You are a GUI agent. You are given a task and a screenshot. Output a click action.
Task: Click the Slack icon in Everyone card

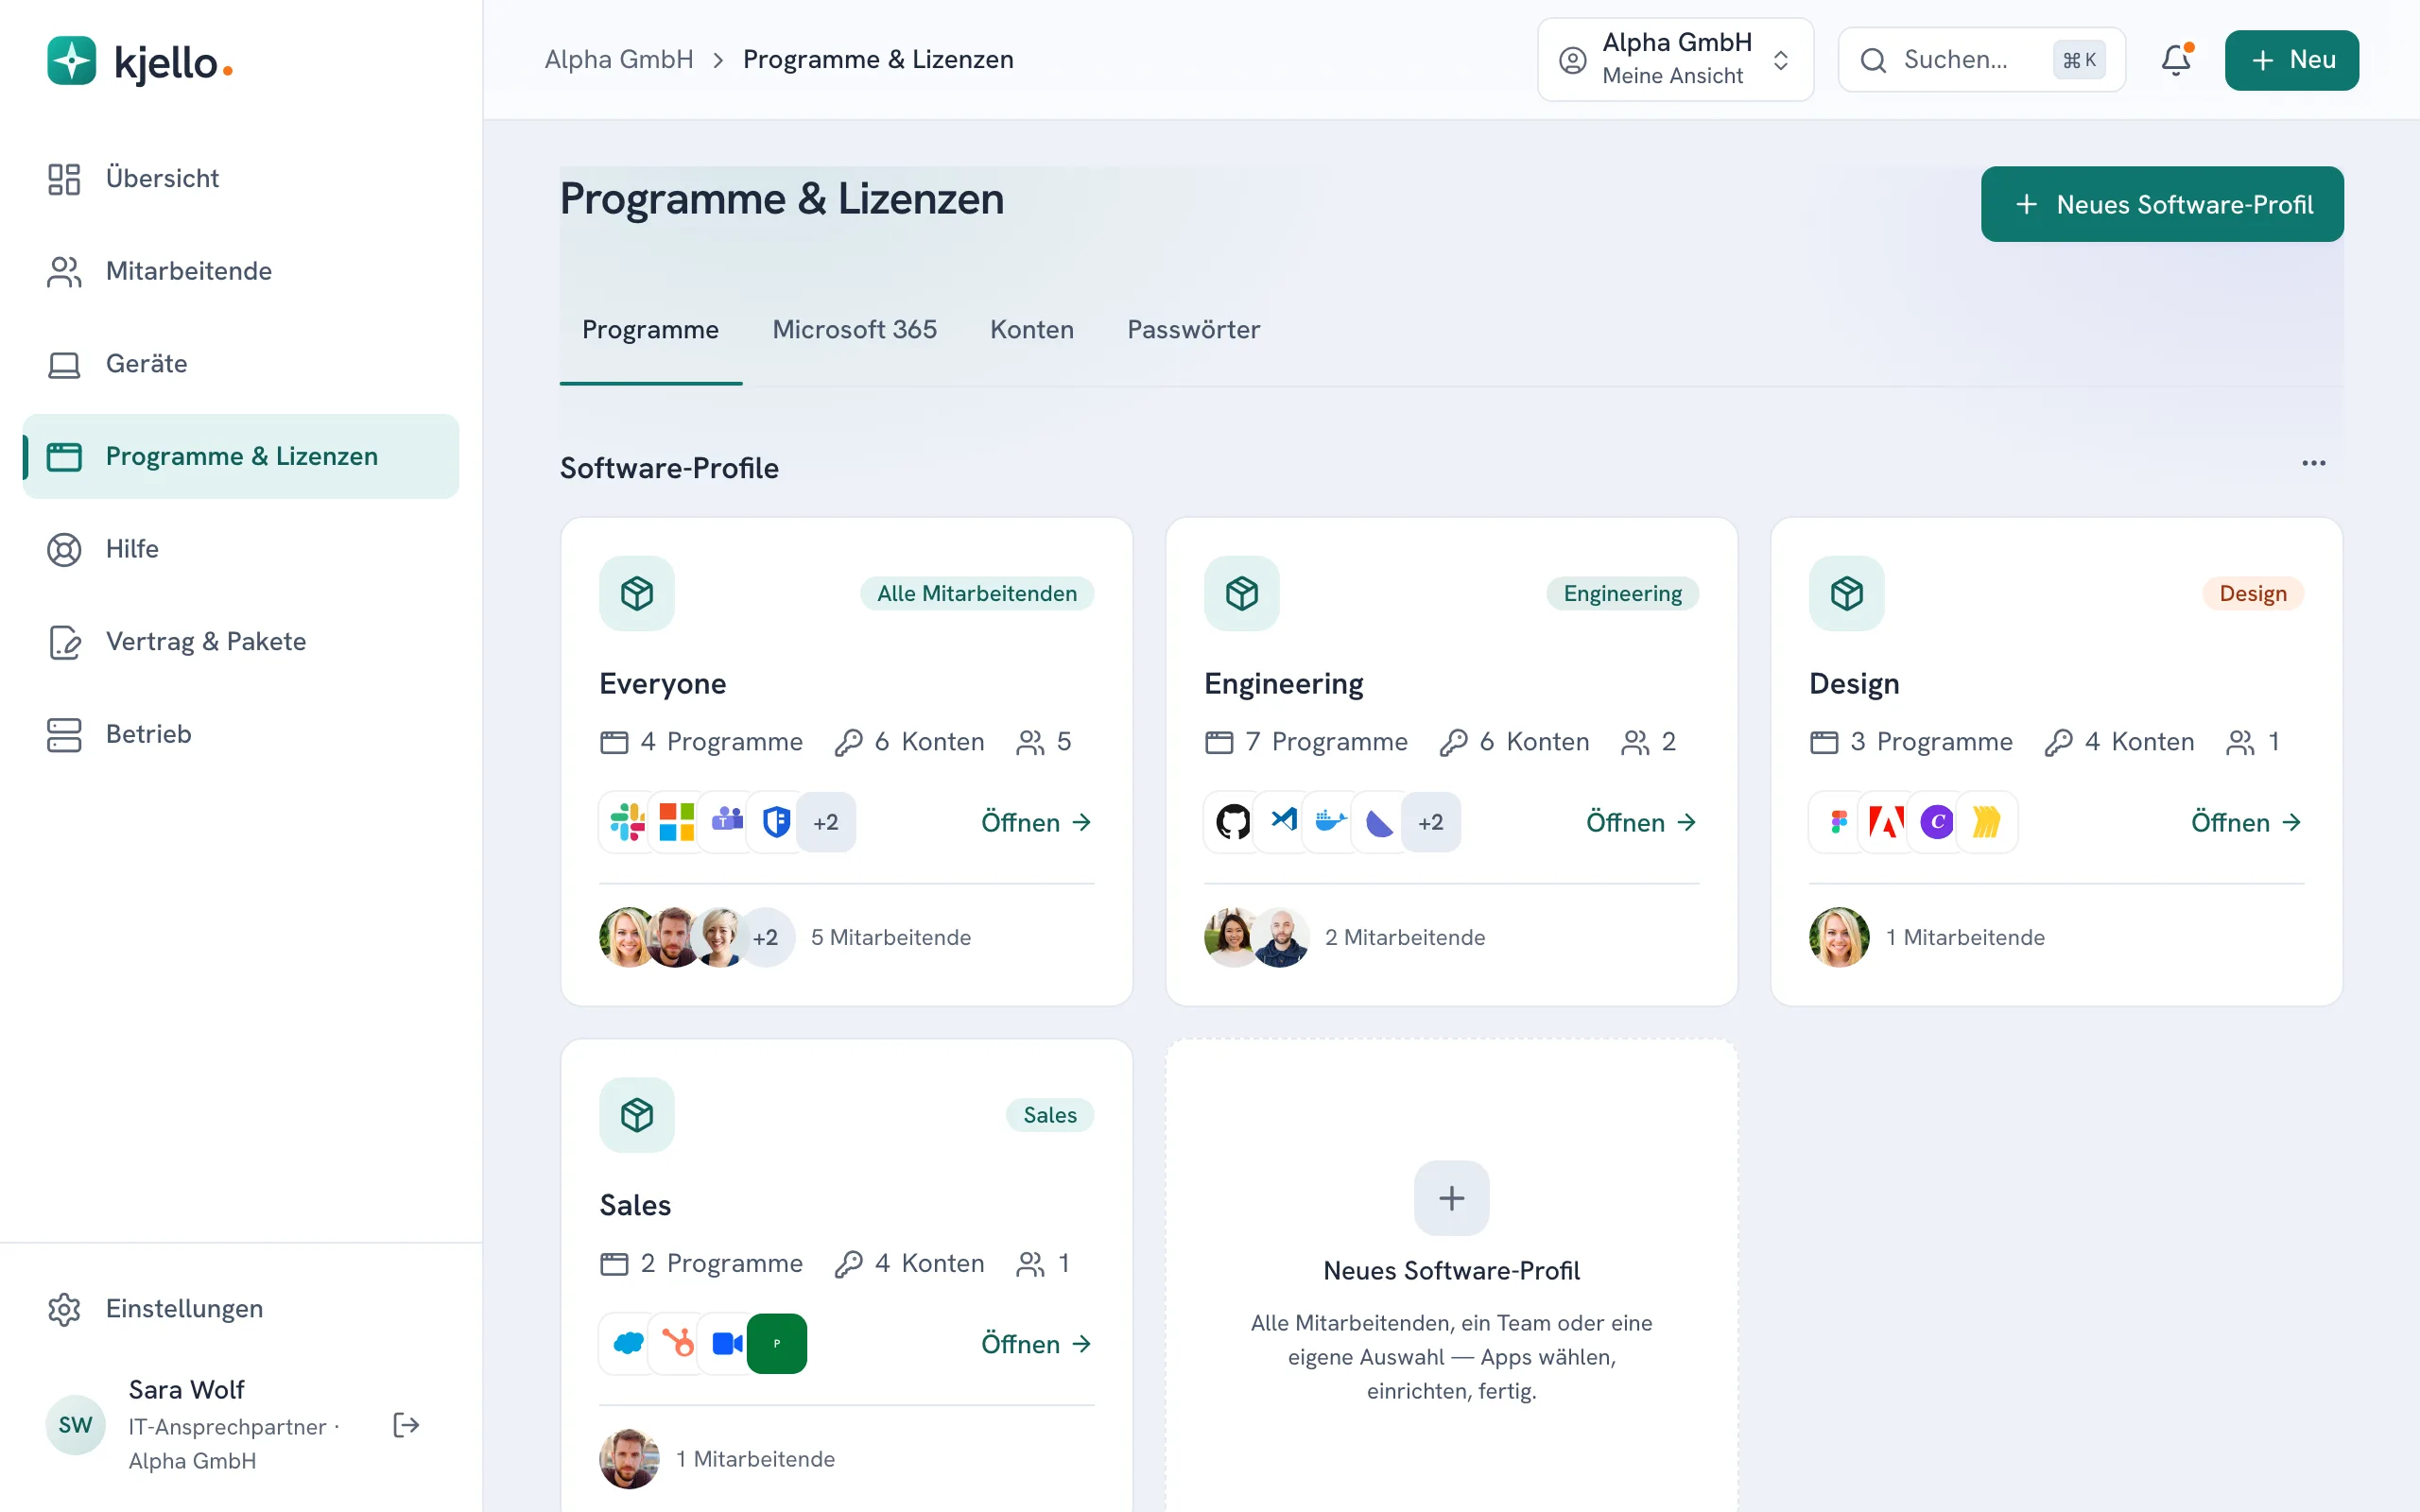click(x=628, y=822)
